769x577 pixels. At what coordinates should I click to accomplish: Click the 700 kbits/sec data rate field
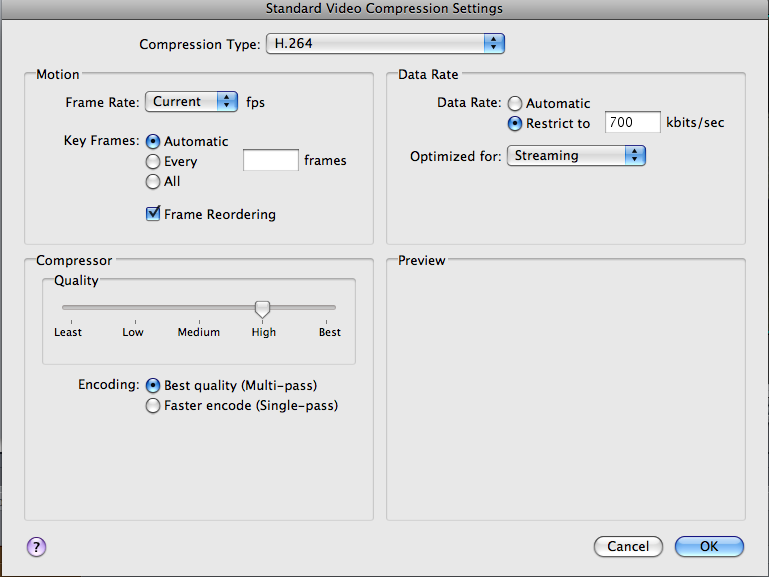coord(633,122)
